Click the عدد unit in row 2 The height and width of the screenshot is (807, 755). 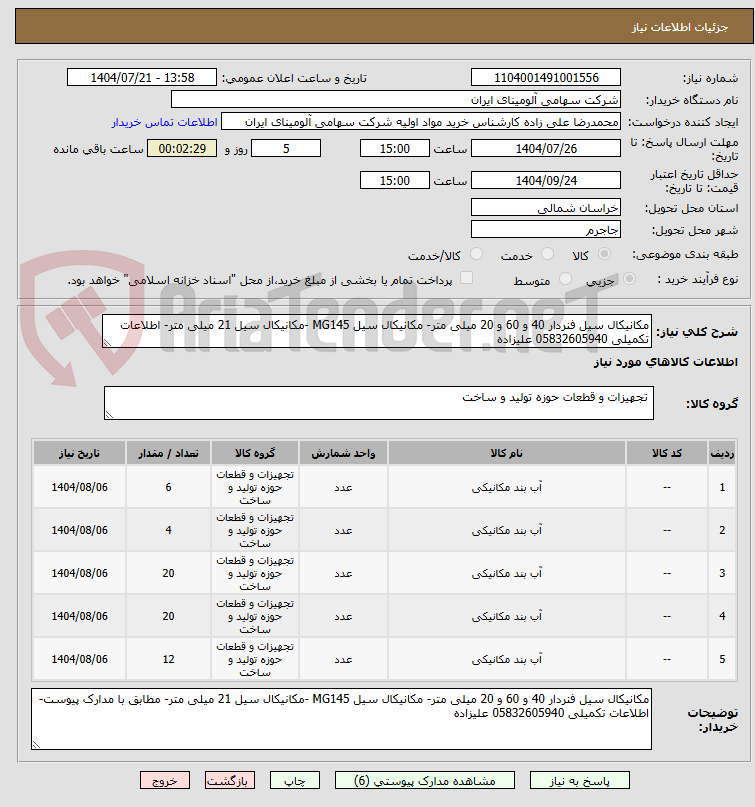pos(343,530)
